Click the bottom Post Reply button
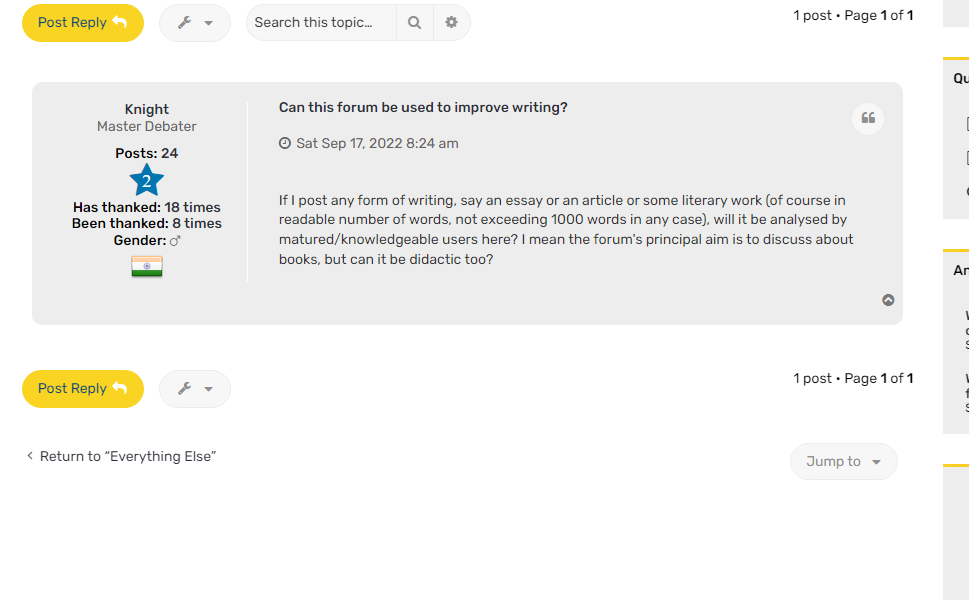Screen dimensions: 969x600 point(82,389)
